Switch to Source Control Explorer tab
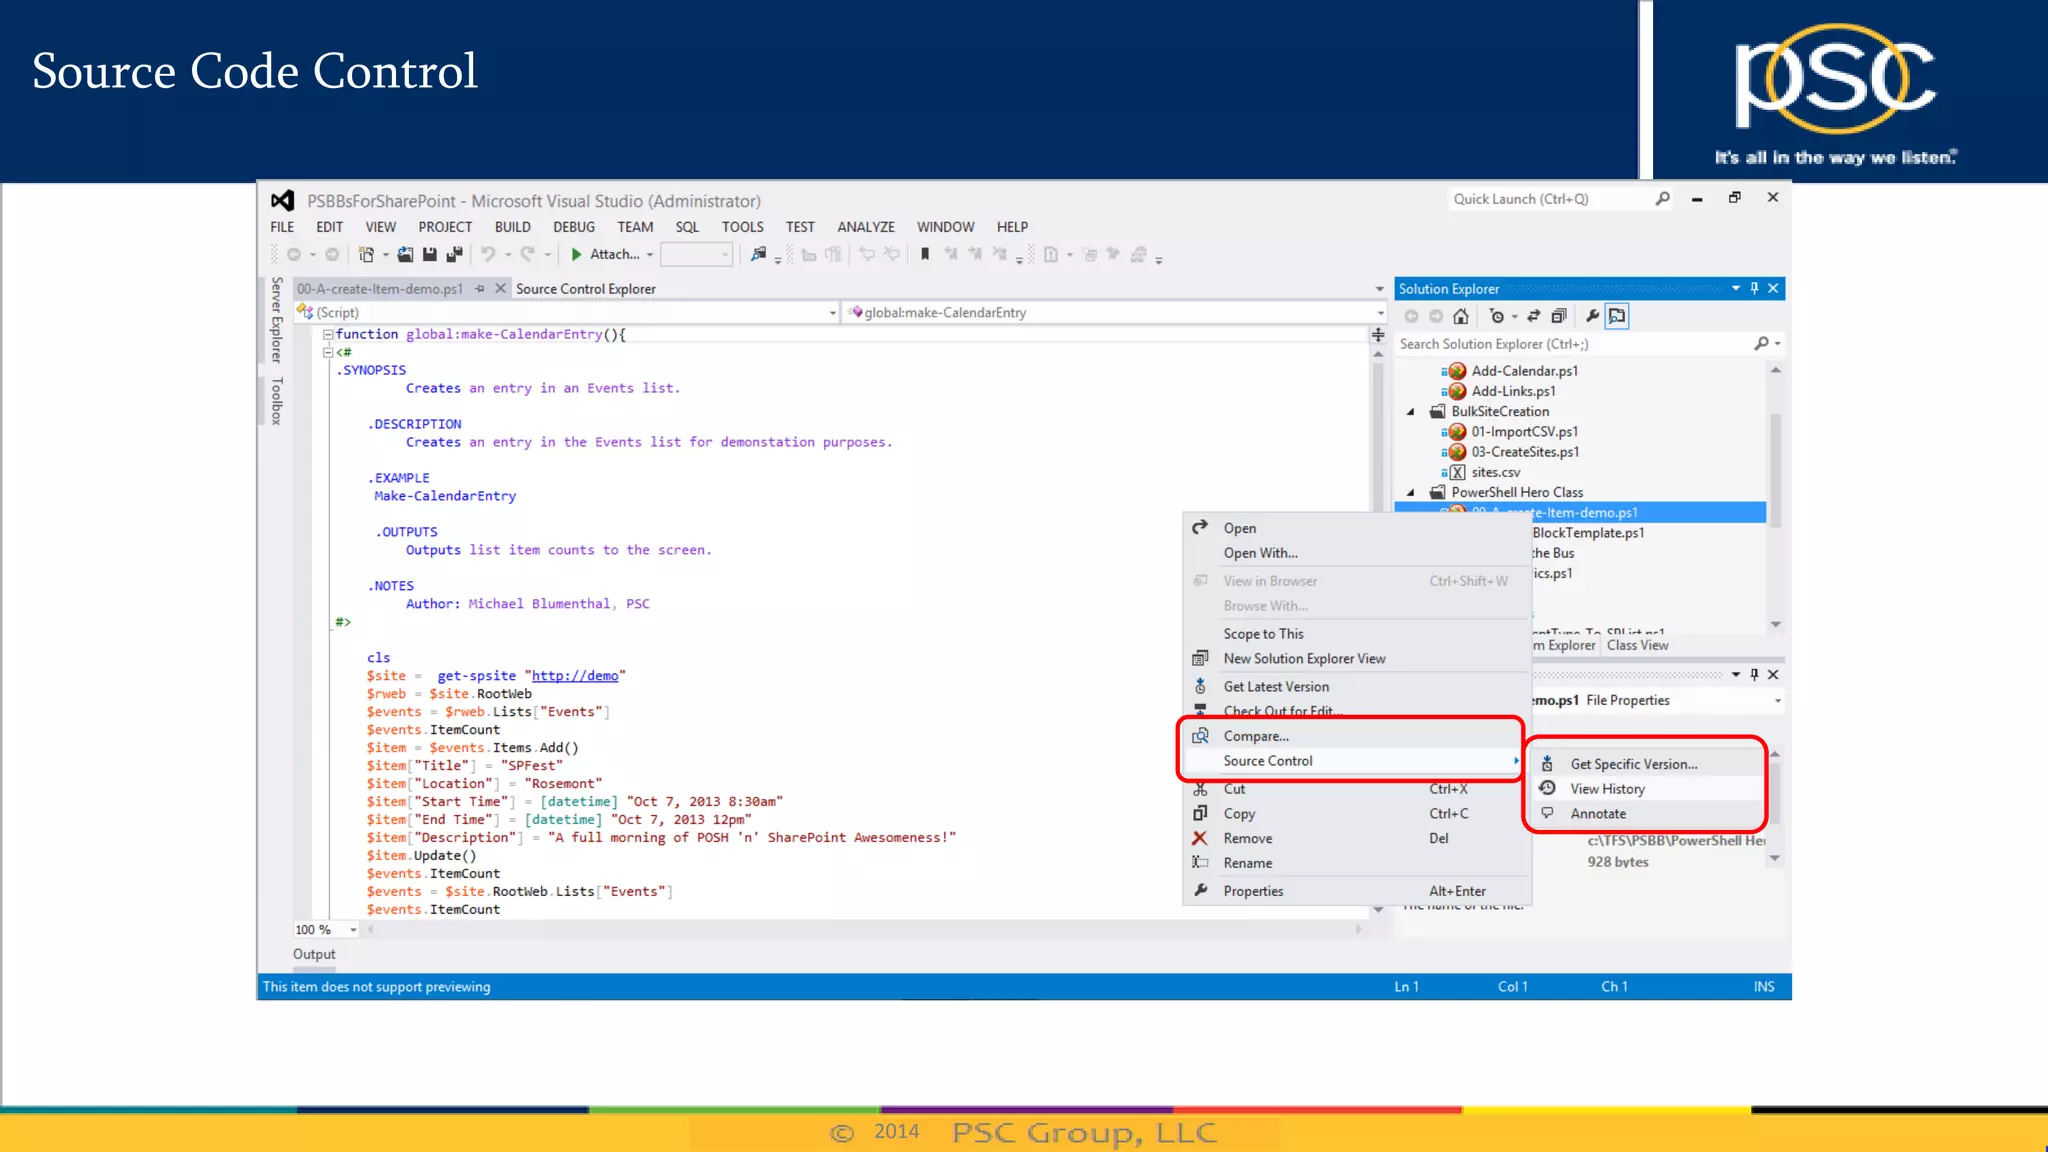Viewport: 2048px width, 1152px height. coord(586,289)
